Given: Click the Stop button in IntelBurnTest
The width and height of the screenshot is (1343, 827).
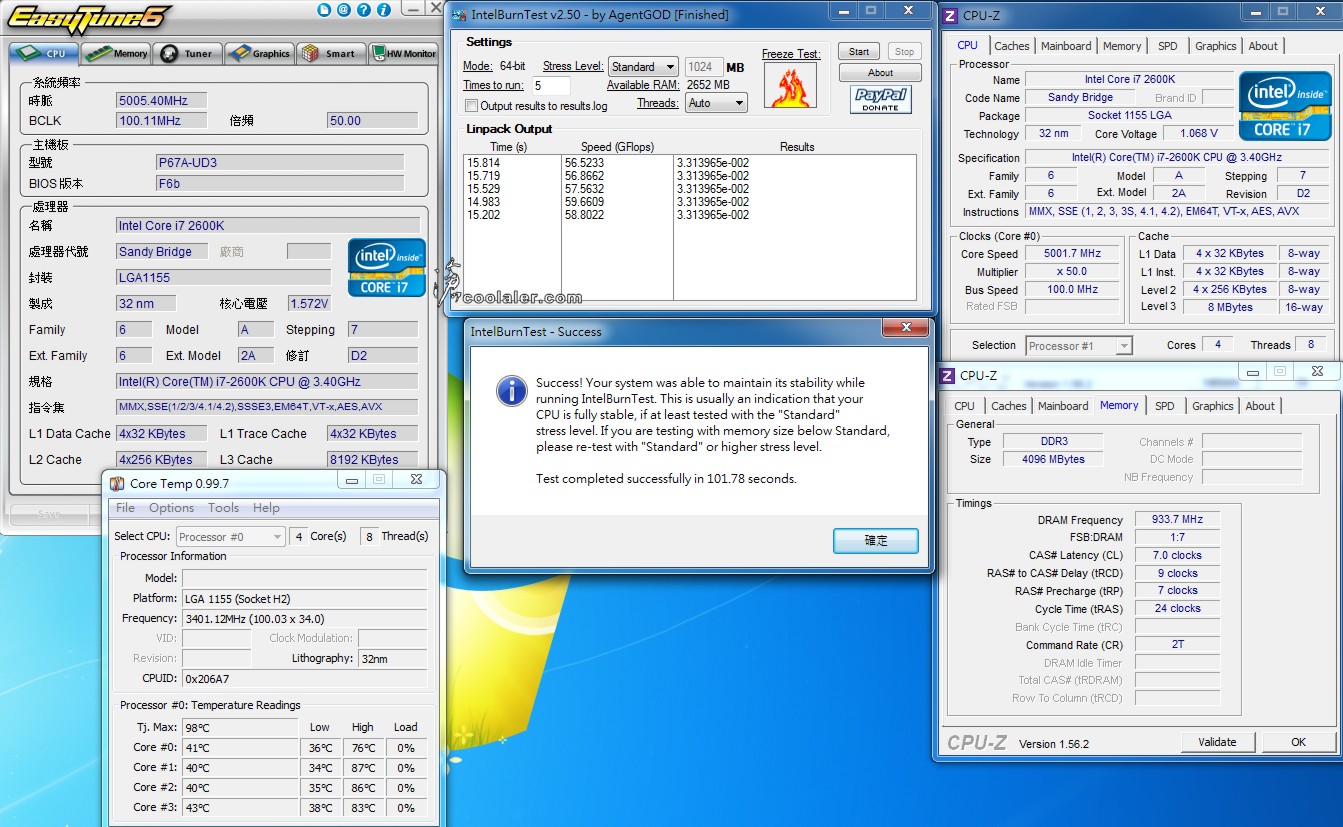Looking at the screenshot, I should (x=904, y=52).
